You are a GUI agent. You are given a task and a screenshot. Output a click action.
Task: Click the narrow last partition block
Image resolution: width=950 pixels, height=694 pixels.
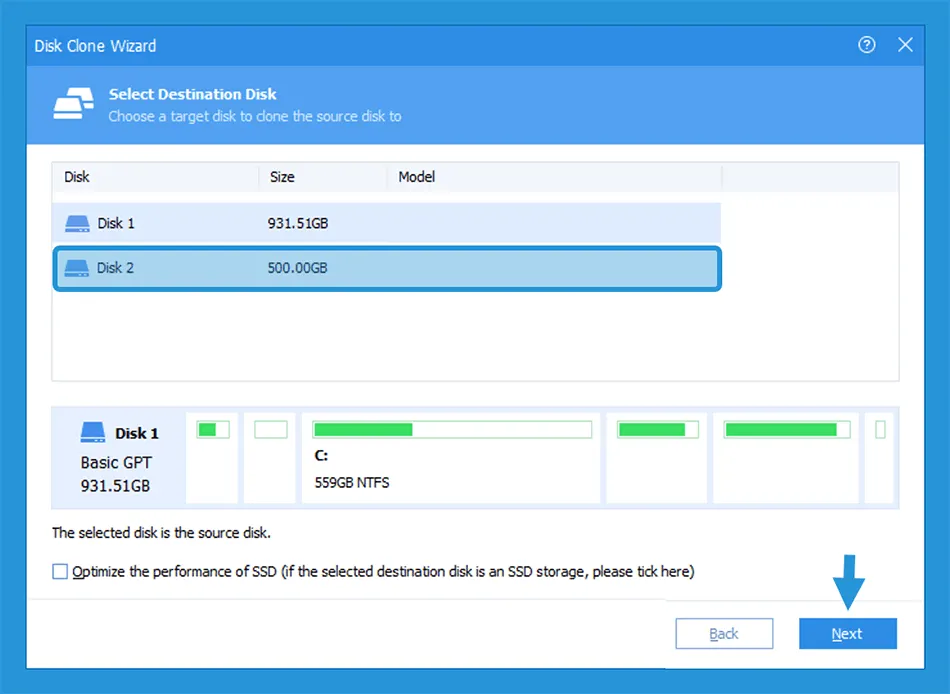tap(880, 458)
